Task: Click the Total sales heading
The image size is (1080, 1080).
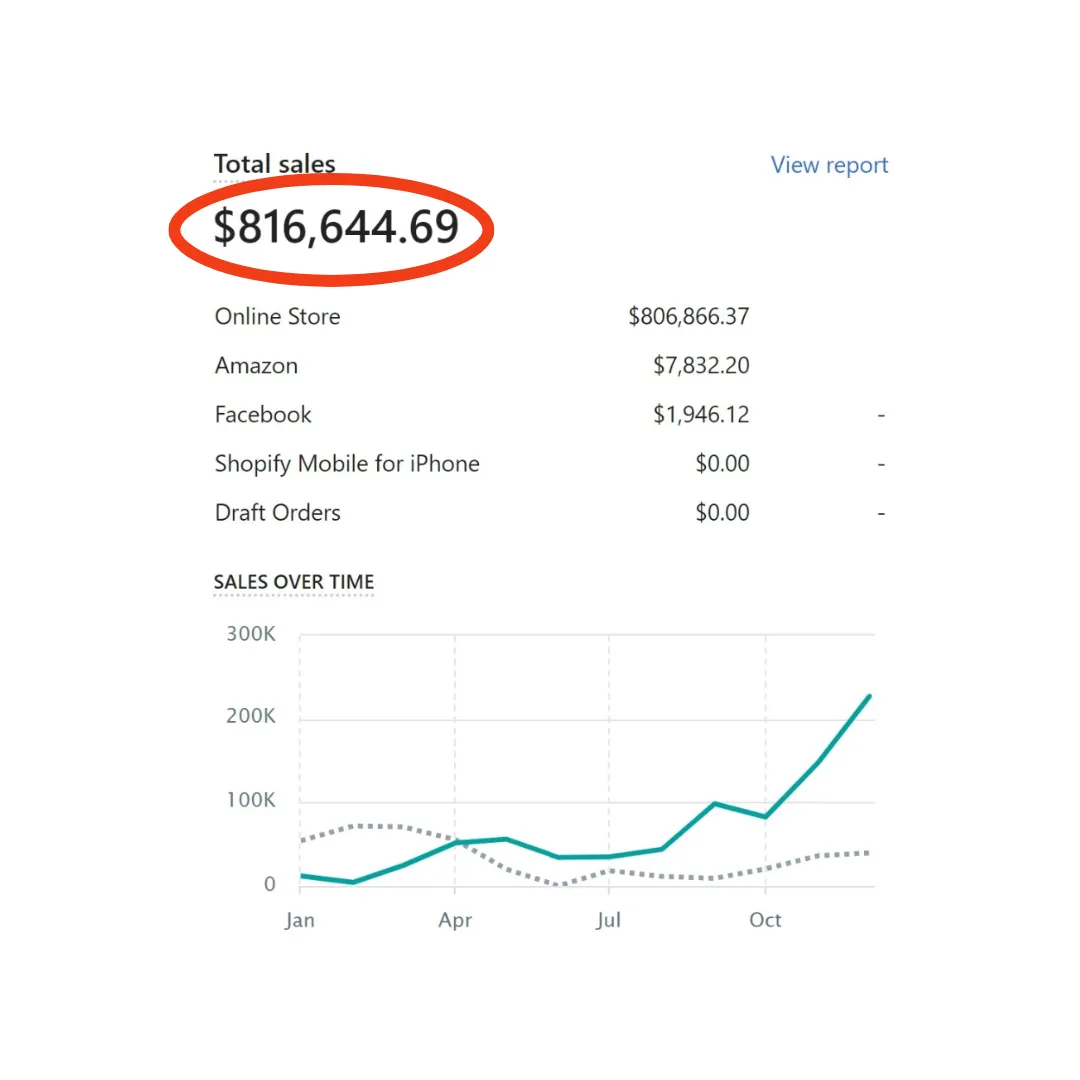Action: [x=274, y=164]
